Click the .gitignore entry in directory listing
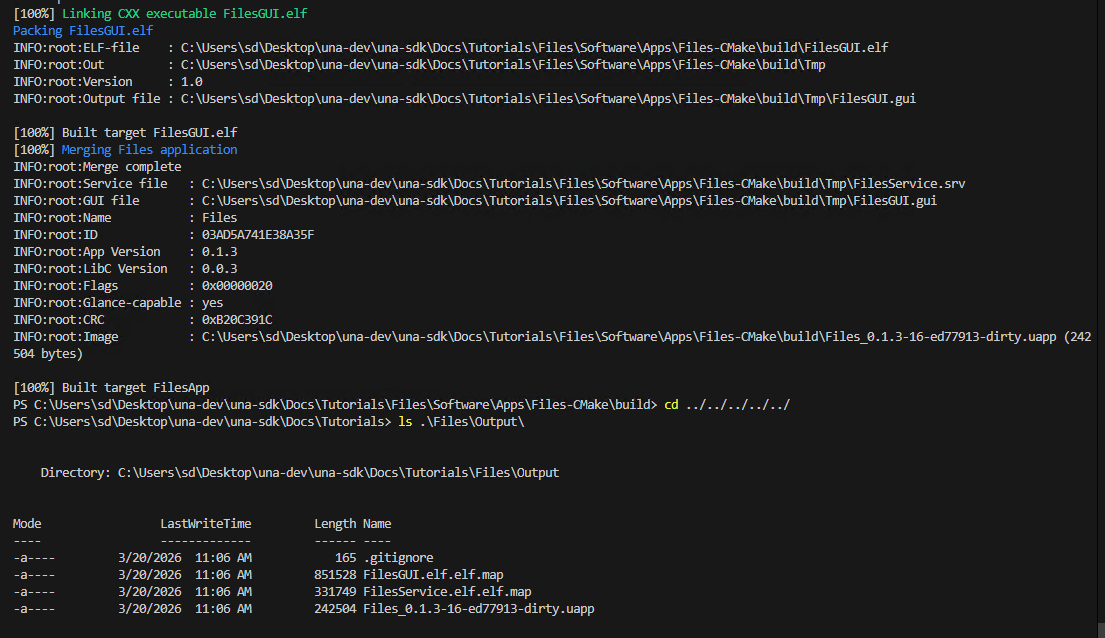 coord(399,557)
